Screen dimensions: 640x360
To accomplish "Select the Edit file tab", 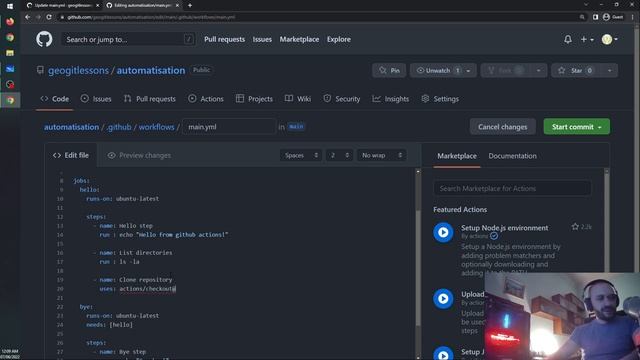I will [x=71, y=155].
